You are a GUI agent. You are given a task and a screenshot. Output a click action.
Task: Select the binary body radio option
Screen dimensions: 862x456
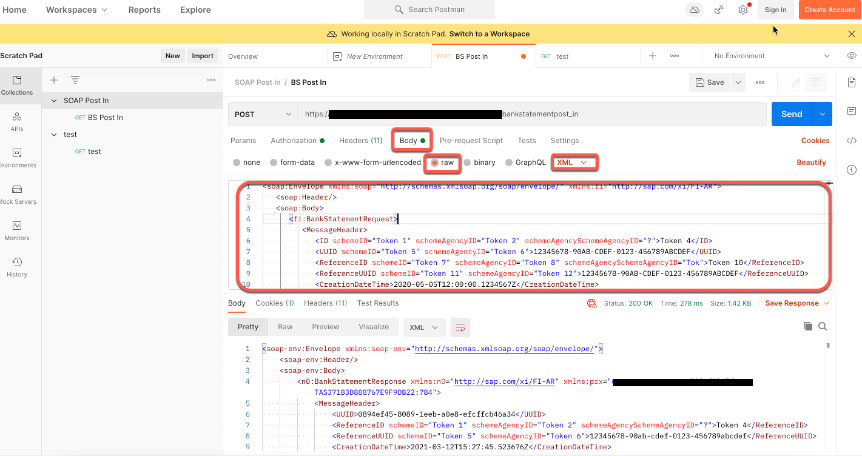point(479,161)
